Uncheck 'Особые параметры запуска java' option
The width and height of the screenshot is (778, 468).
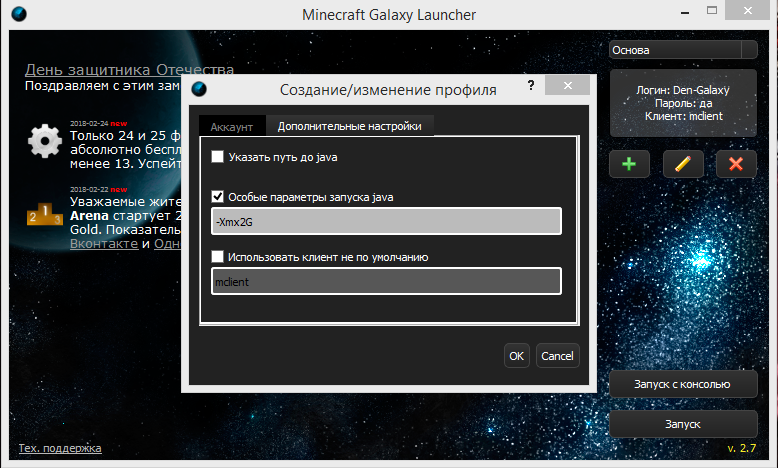click(x=218, y=197)
